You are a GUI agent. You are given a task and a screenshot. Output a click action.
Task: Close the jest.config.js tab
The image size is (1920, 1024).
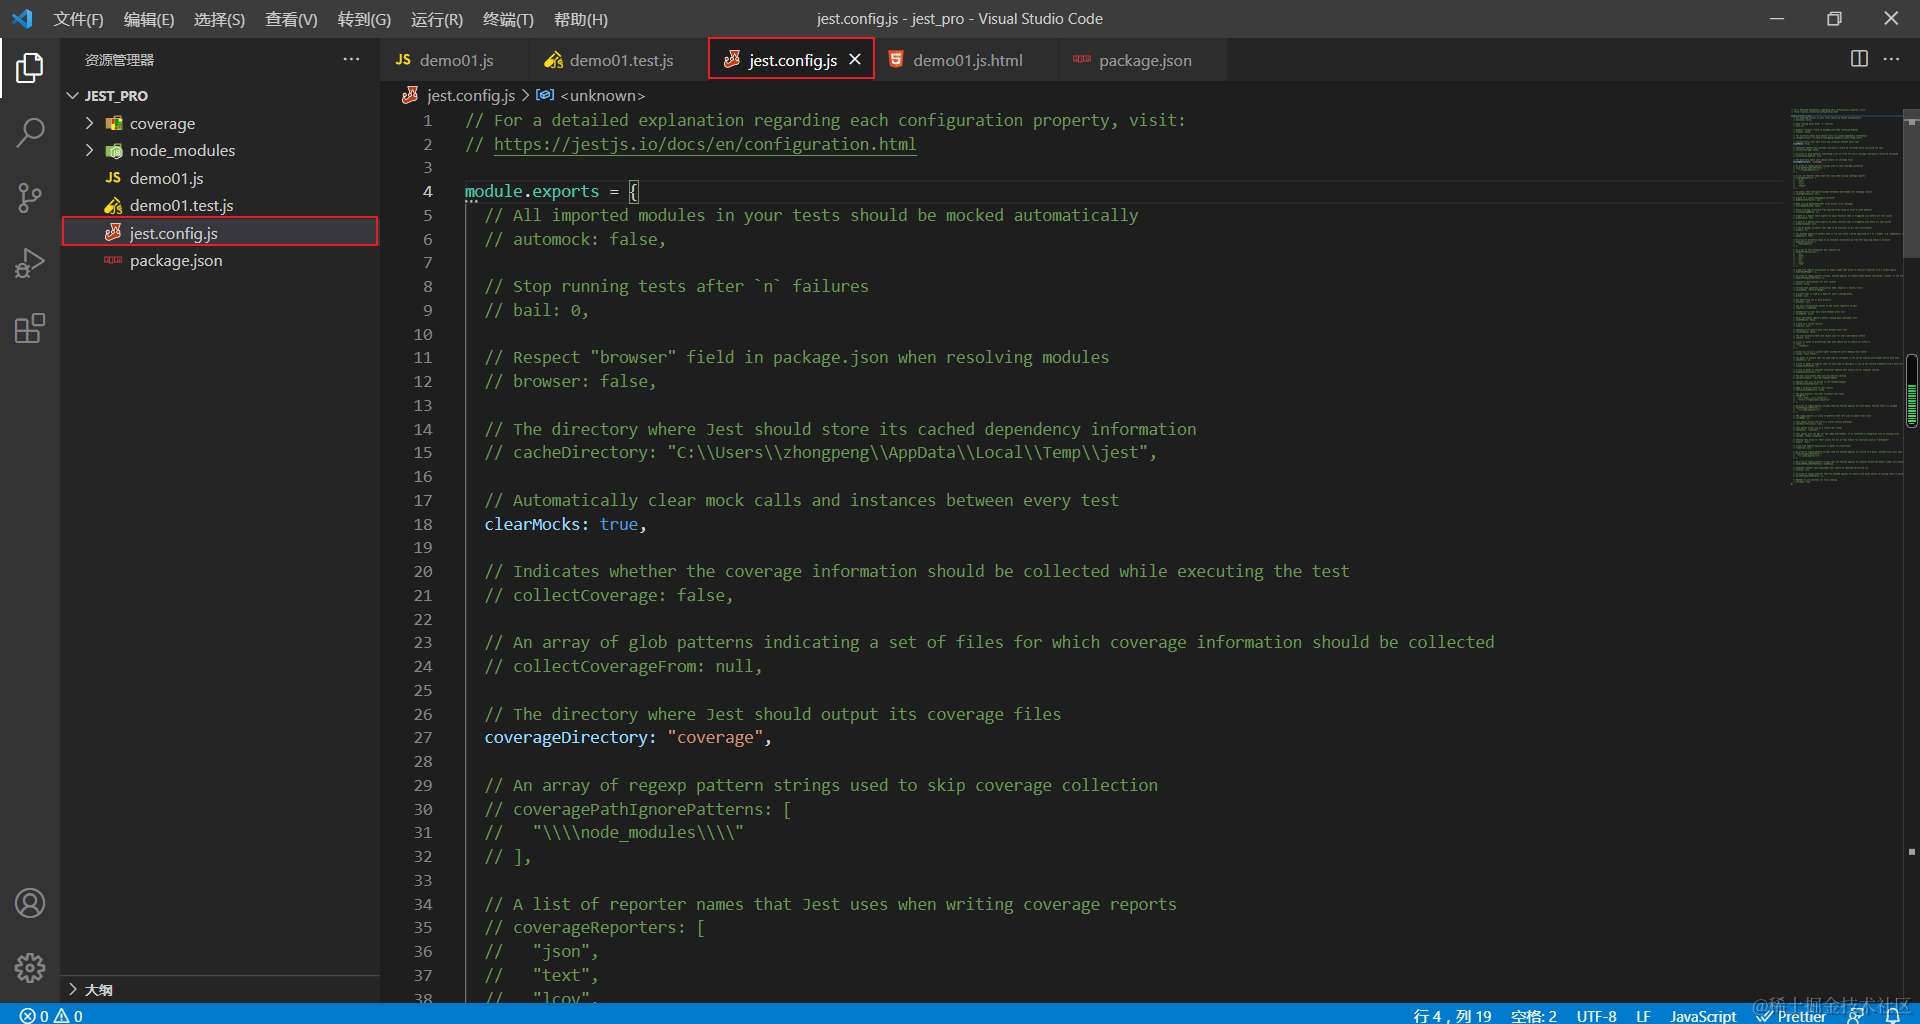coord(855,59)
